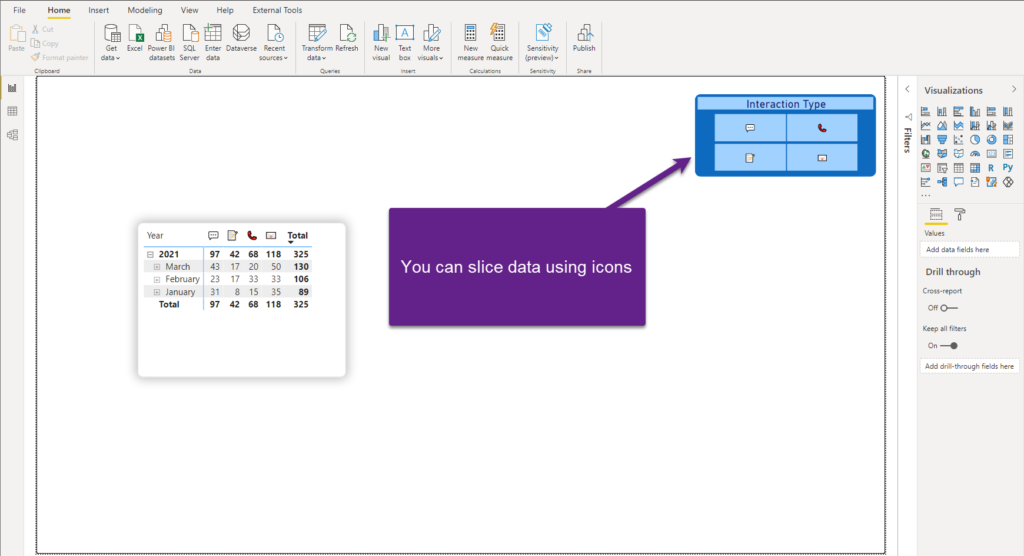Switch to the Modeling tab
Viewport: 1024px width, 556px height.
coord(145,10)
